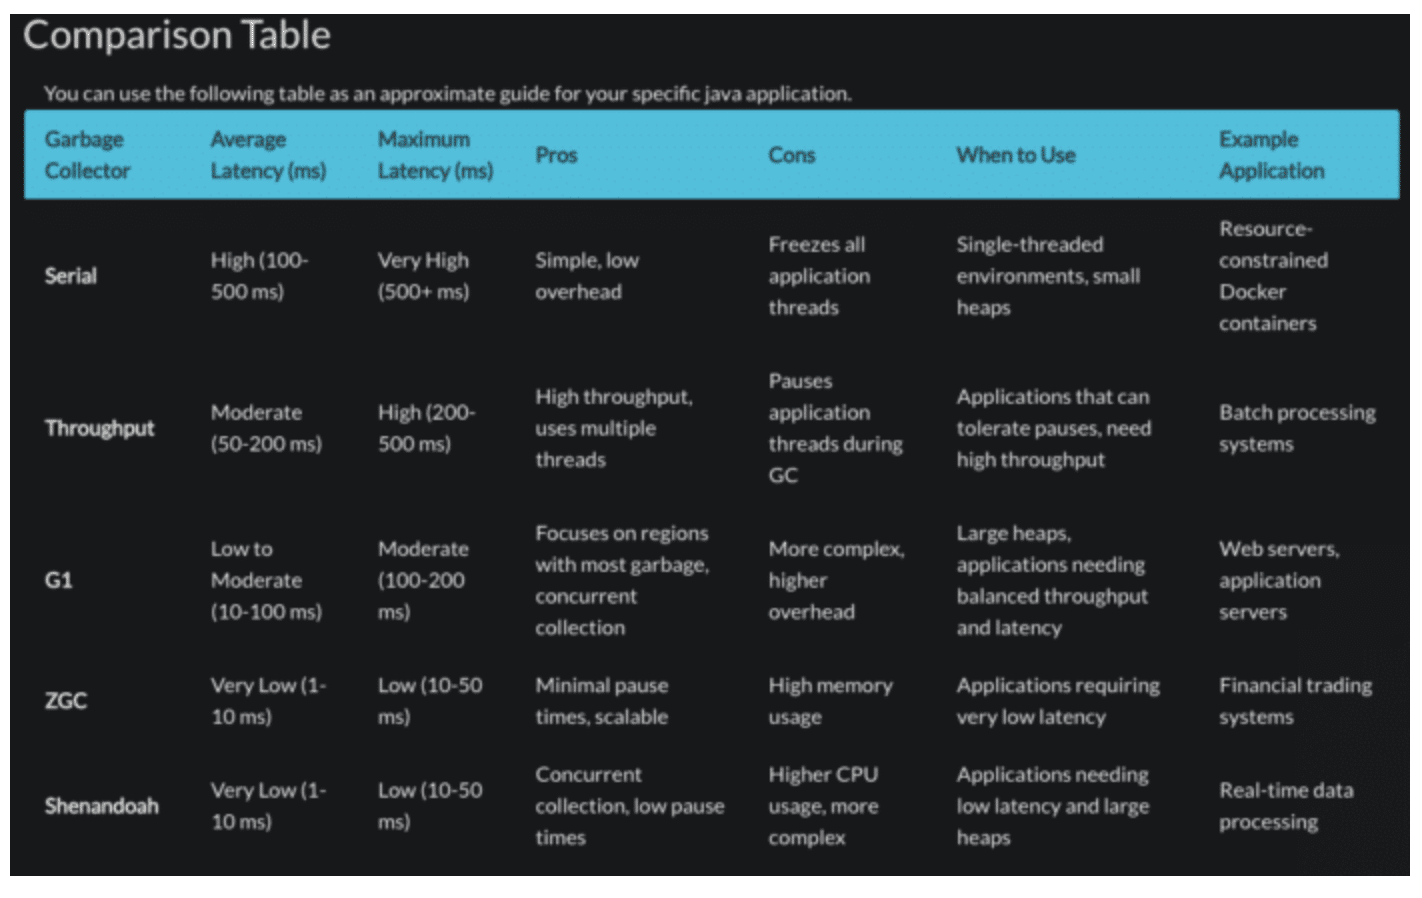Image resolution: width=1422 pixels, height=898 pixels.
Task: Select the Batch processing systems cell
Action: pyautogui.click(x=1297, y=428)
